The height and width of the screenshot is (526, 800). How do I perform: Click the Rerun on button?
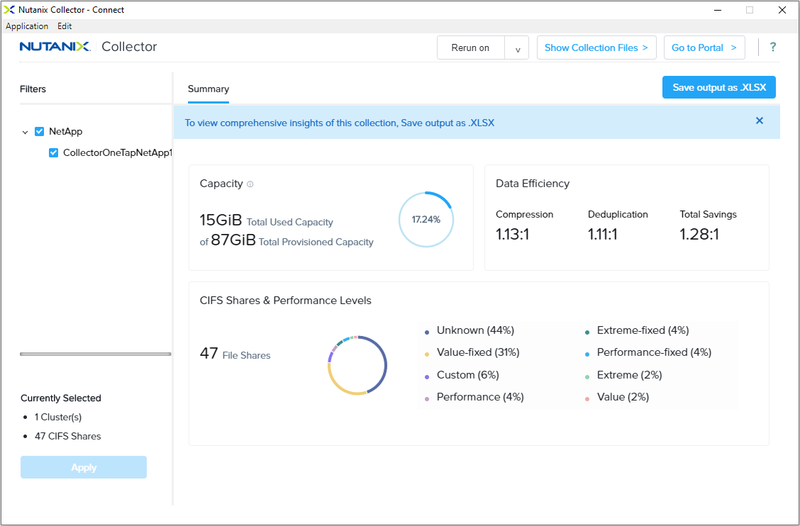[x=470, y=48]
